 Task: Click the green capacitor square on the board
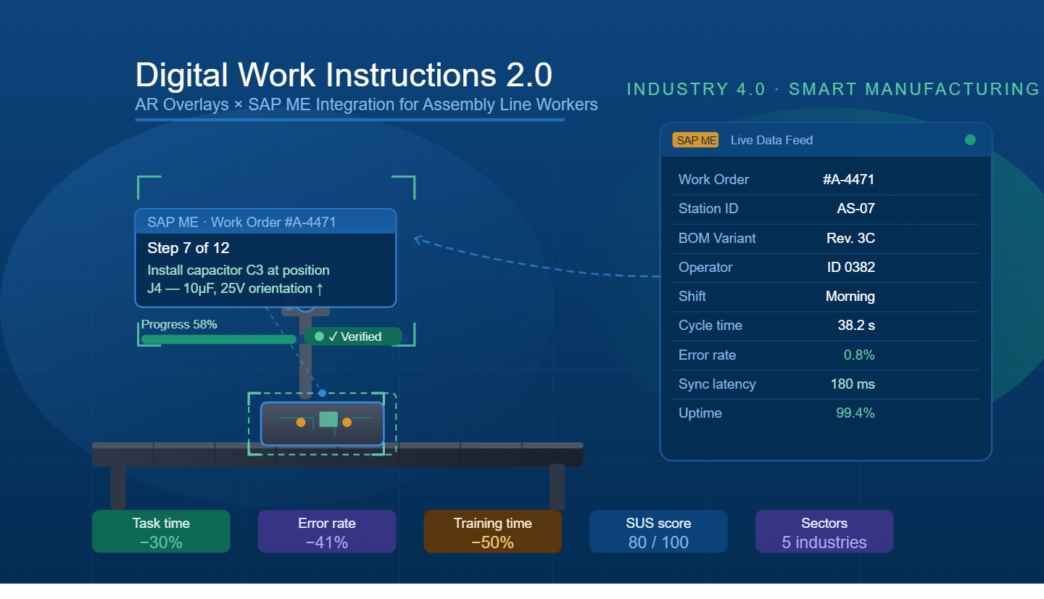click(x=328, y=420)
